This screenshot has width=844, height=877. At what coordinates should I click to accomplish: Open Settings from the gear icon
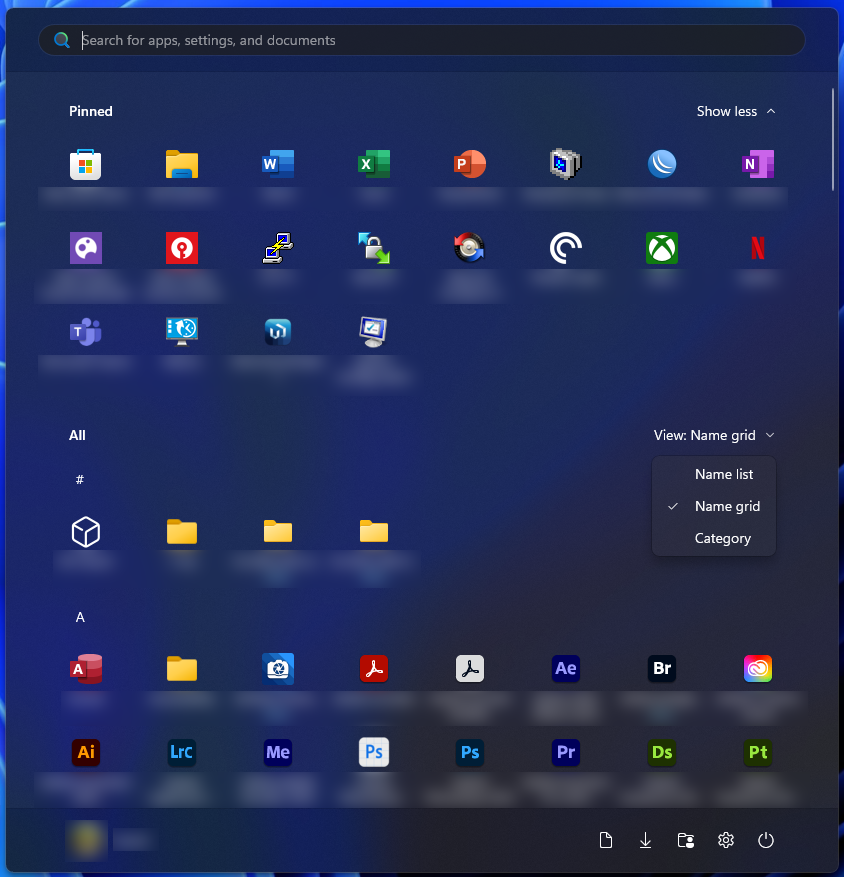[x=726, y=840]
